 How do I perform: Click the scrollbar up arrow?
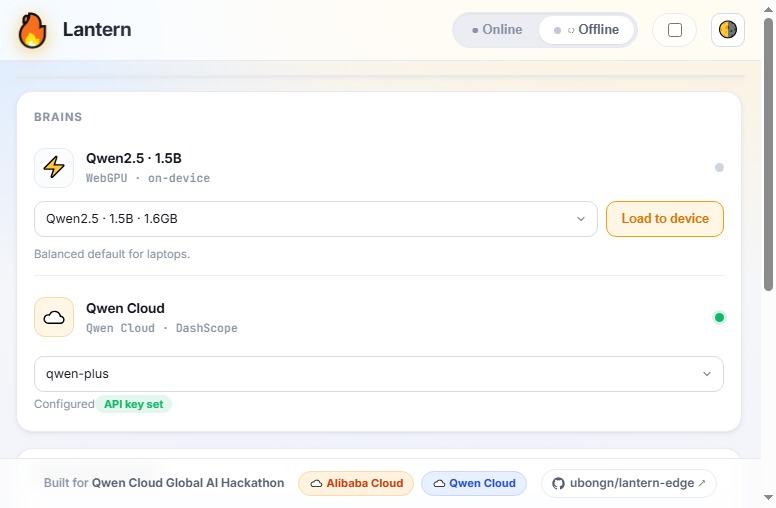point(768,9)
